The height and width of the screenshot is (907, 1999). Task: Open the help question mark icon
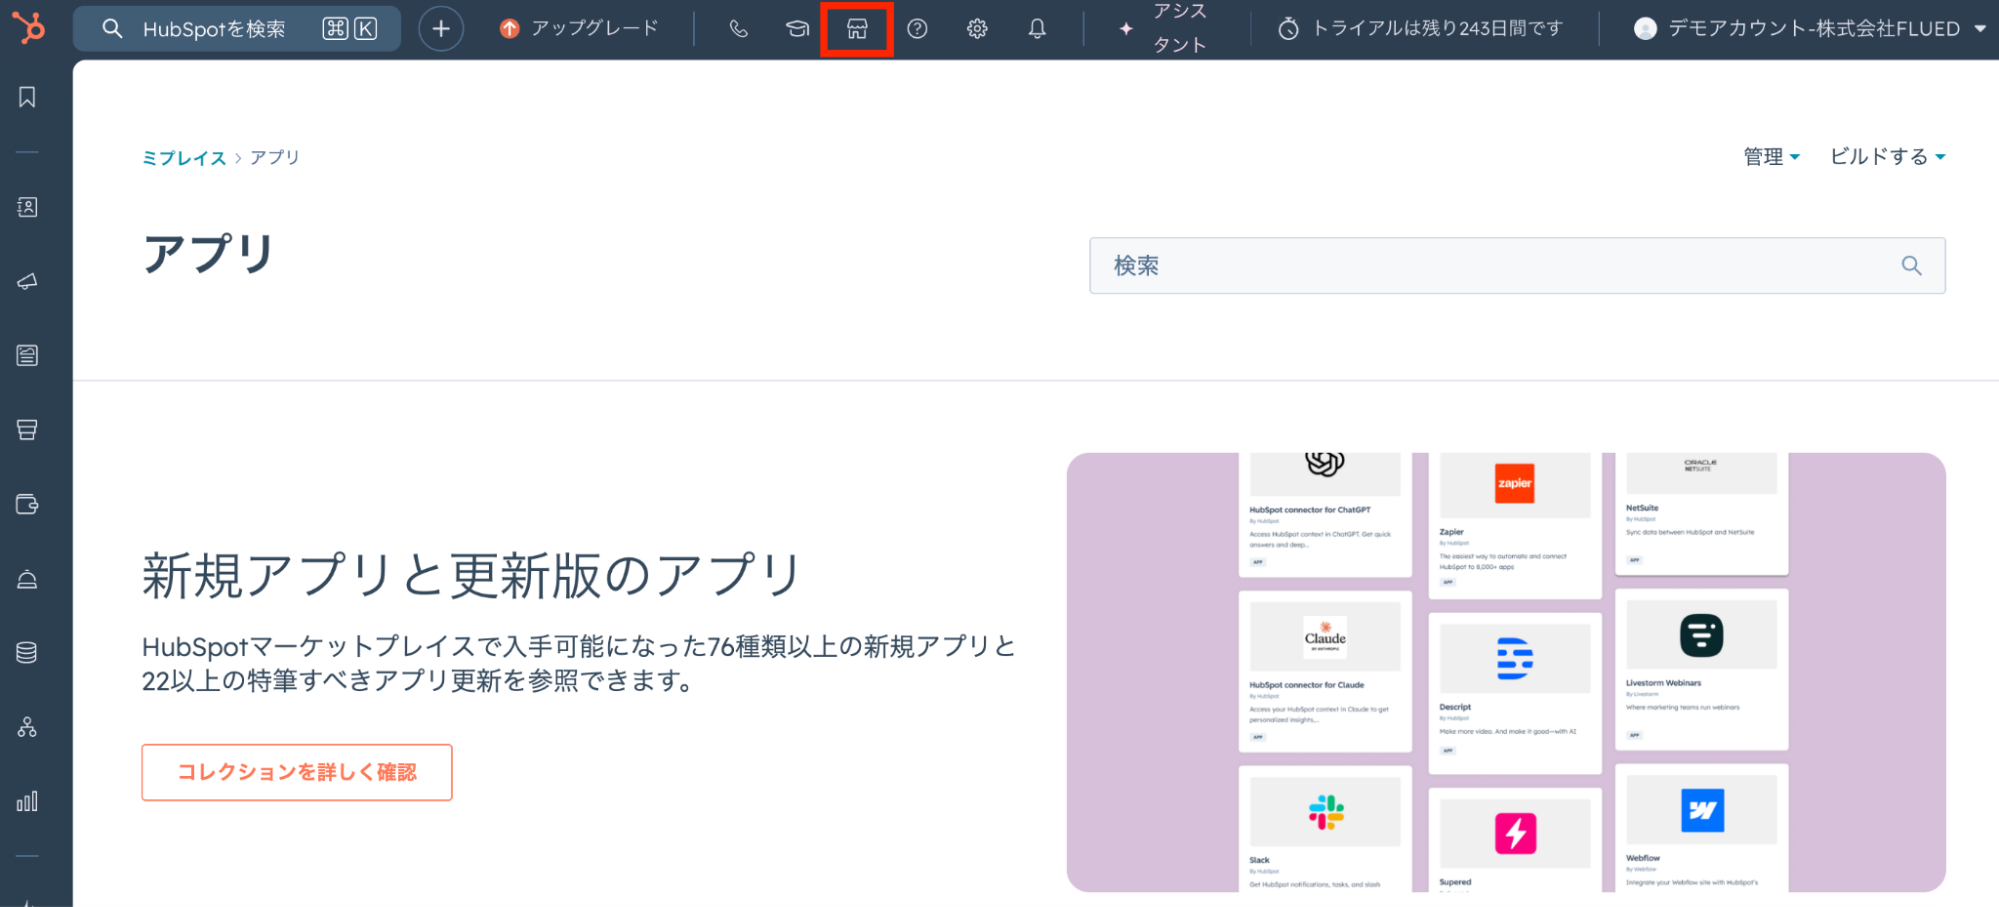point(917,29)
